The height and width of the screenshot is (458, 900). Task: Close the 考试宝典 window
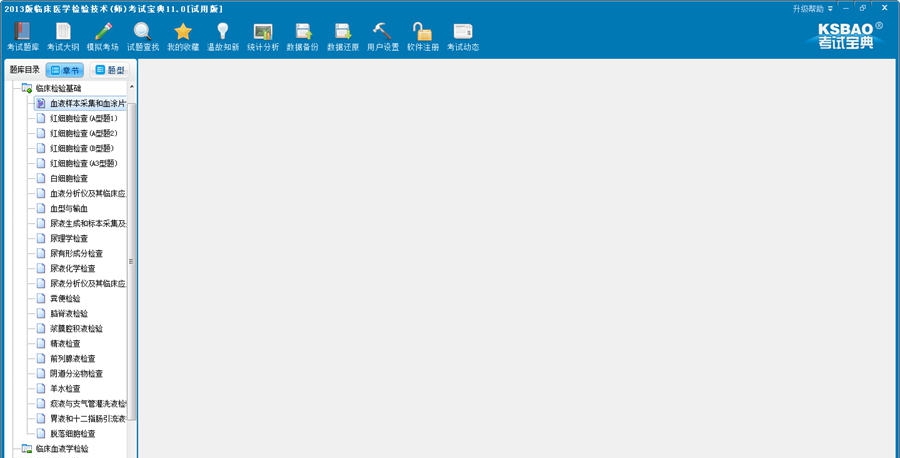(884, 8)
